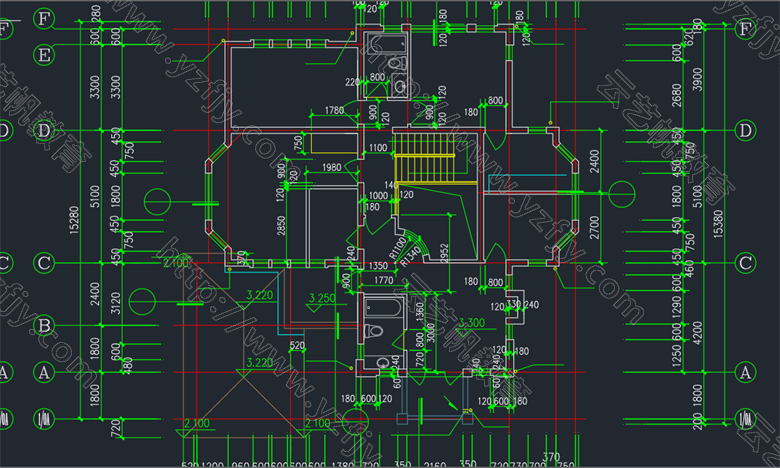Image resolution: width=780 pixels, height=468 pixels.
Task: Select the axis bubble labeled B
Action: click(44, 326)
